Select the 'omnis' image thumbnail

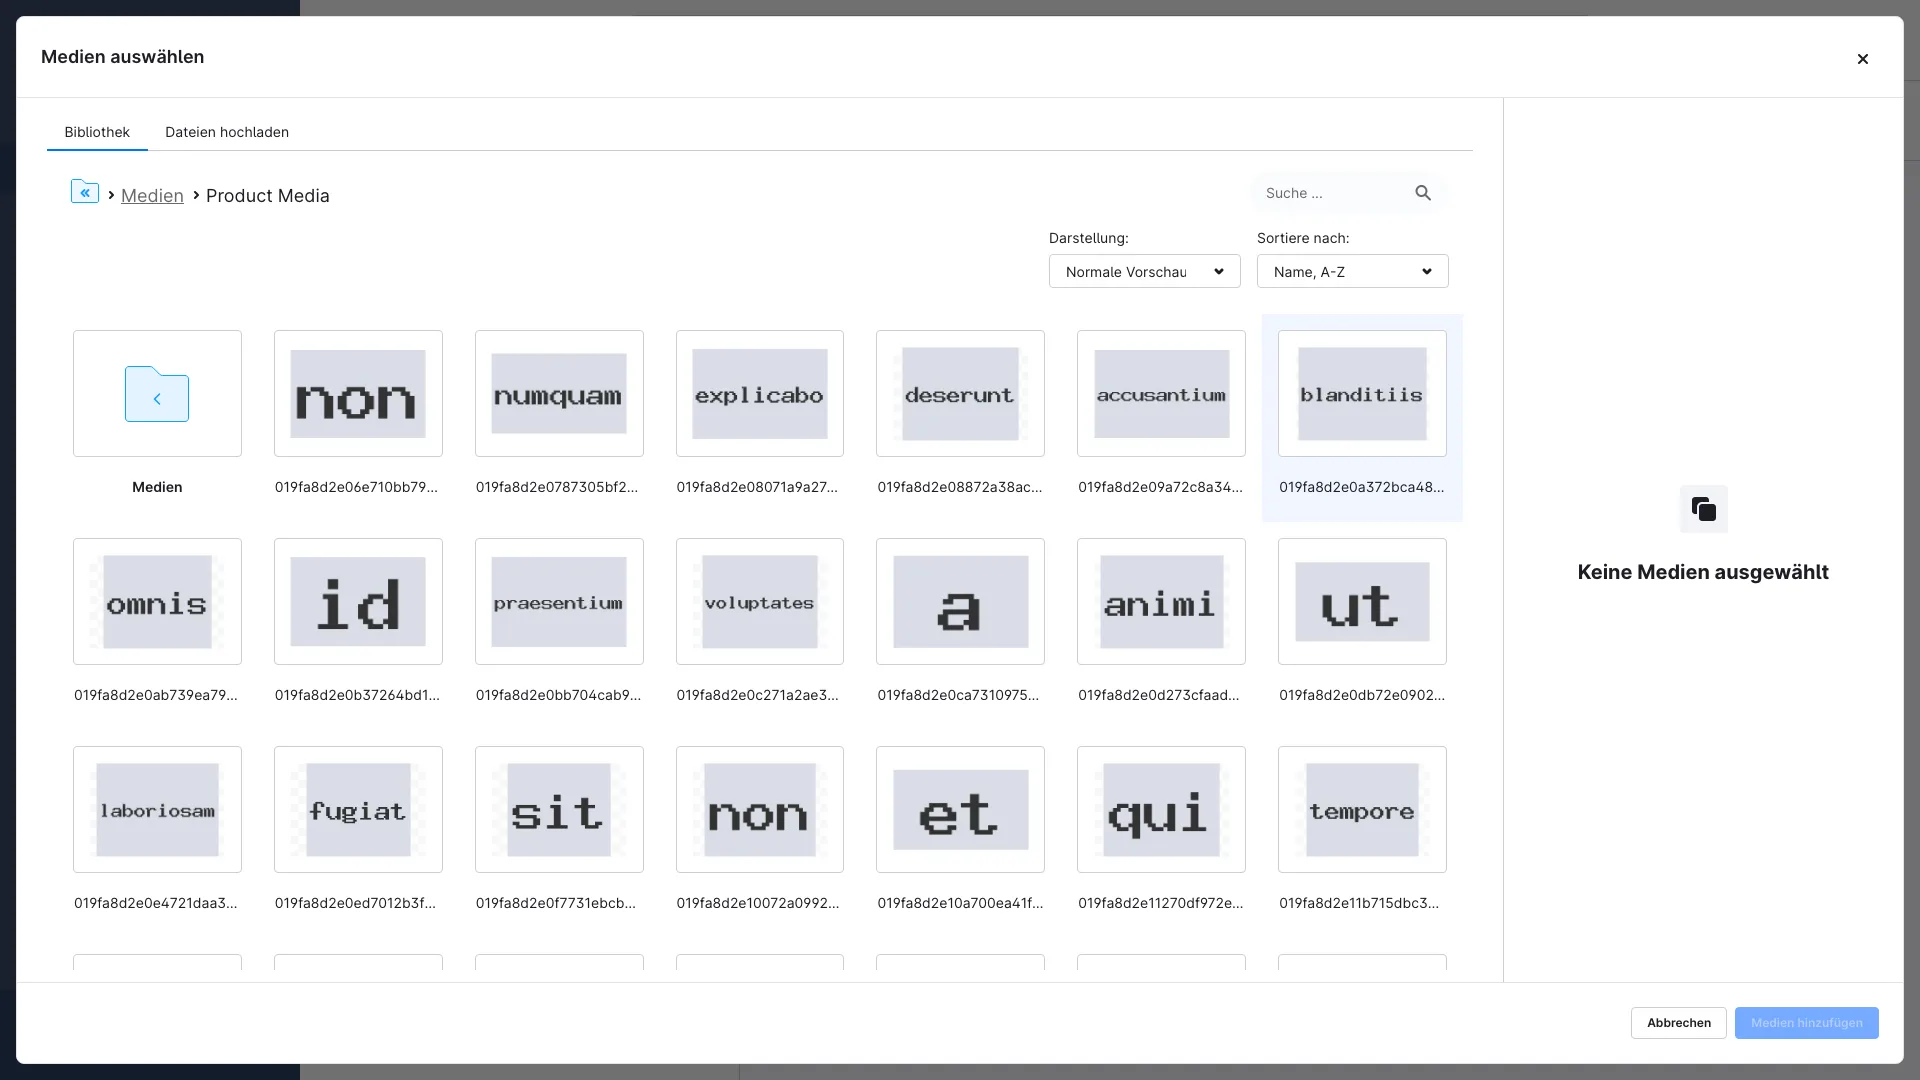point(157,602)
